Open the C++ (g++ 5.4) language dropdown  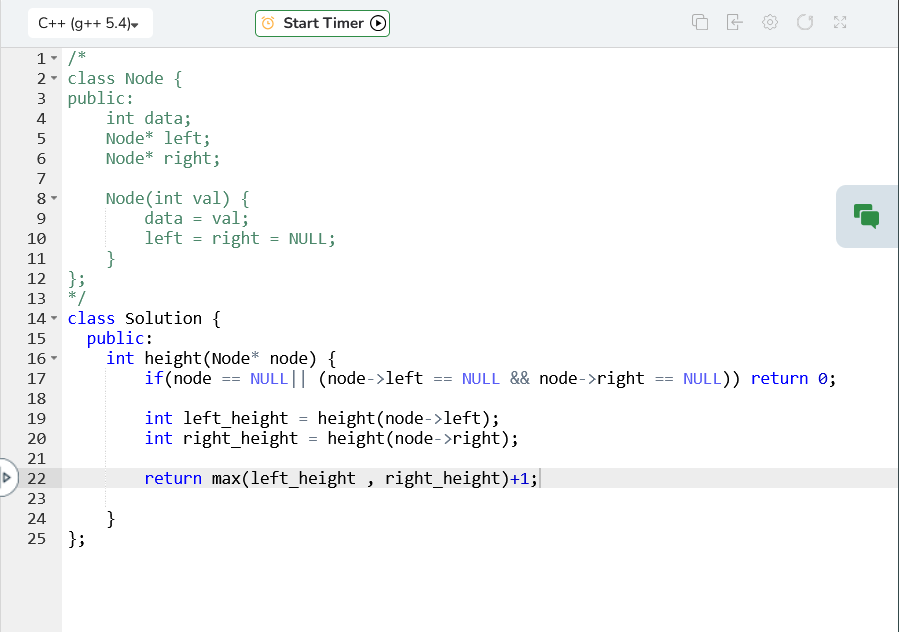pos(90,23)
